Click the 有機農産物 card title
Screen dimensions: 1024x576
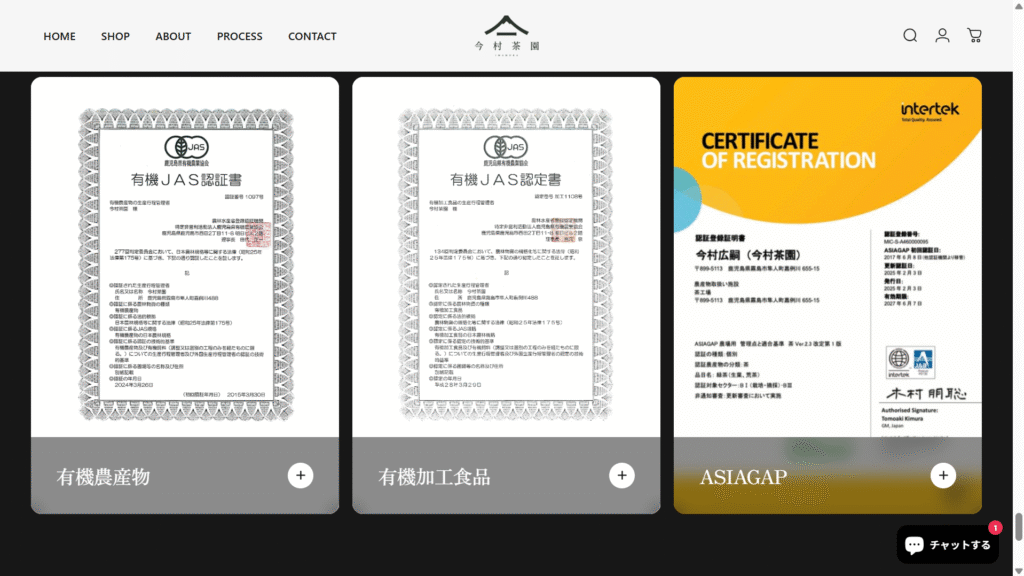103,477
